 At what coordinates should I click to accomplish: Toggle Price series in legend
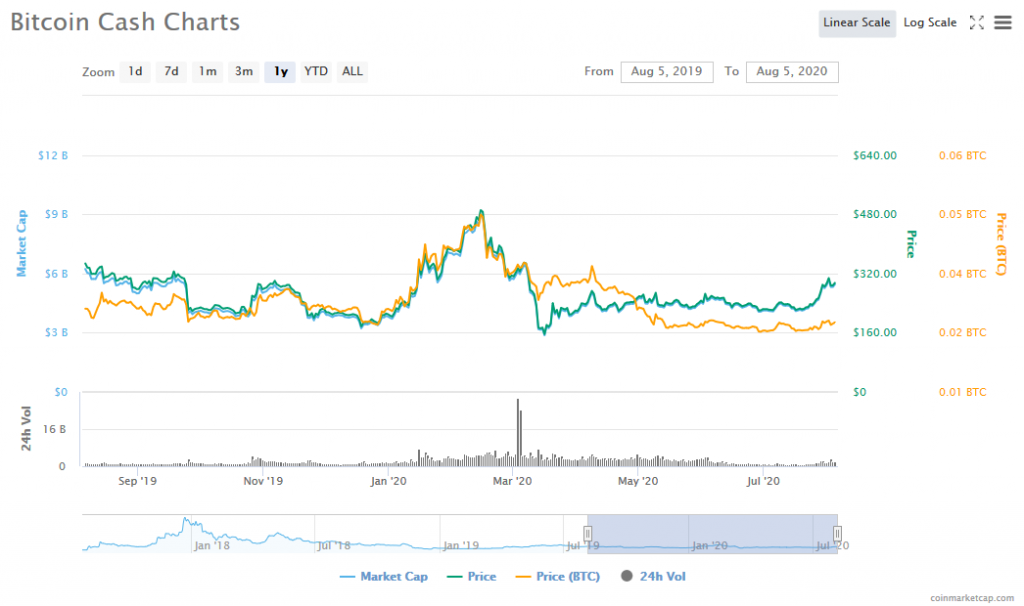tap(472, 577)
